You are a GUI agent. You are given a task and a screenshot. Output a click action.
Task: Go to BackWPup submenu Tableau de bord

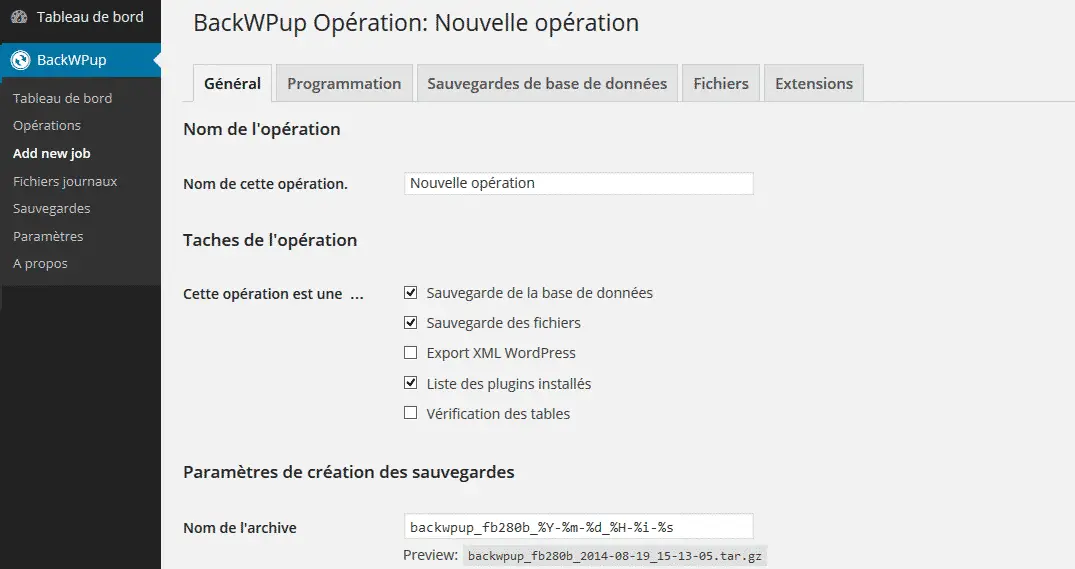click(x=62, y=98)
